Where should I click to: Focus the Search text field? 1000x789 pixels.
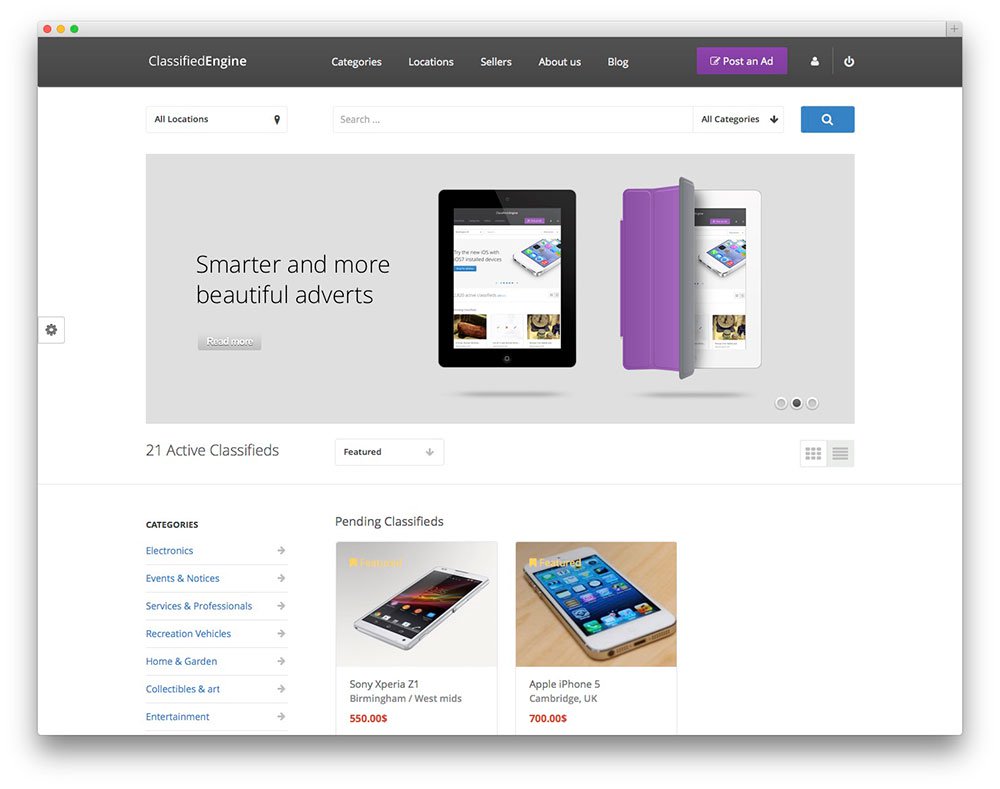coord(513,119)
